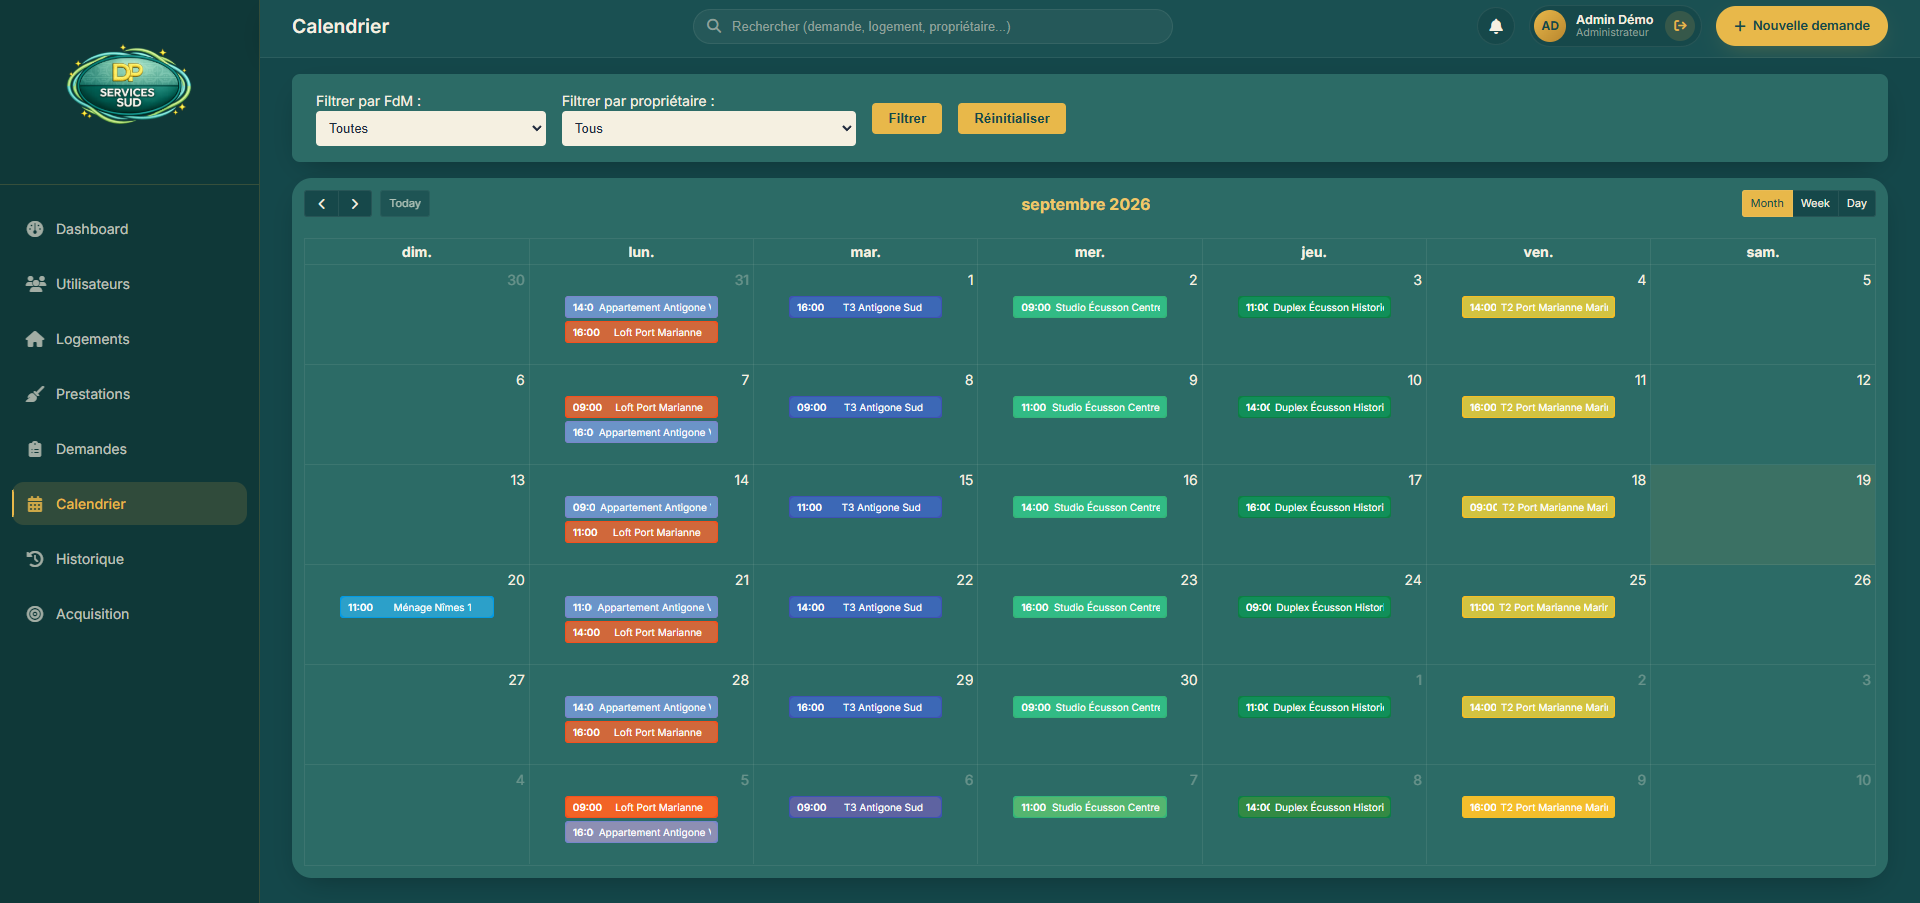Select day 19 in the calendar

[1763, 514]
